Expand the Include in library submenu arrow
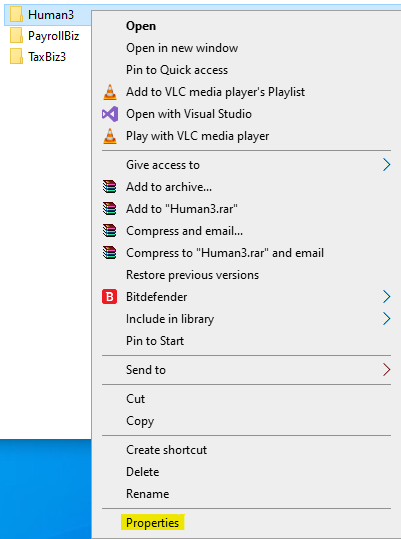This screenshot has width=401, height=539. click(x=387, y=319)
